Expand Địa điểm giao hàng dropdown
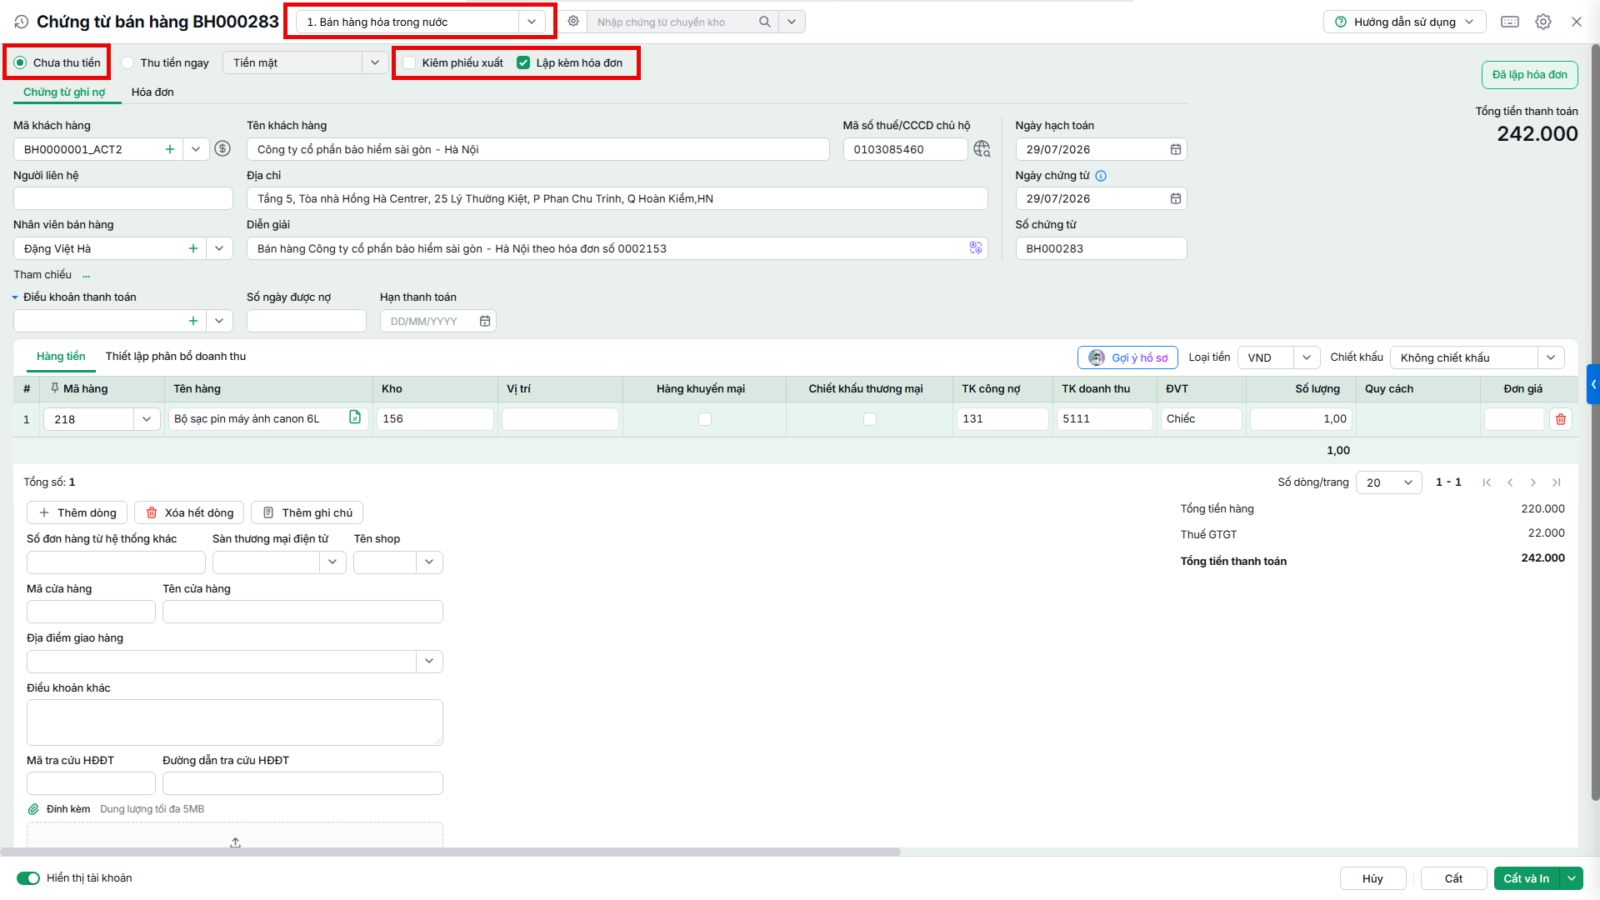Image resolution: width=1600 pixels, height=900 pixels. 429,661
